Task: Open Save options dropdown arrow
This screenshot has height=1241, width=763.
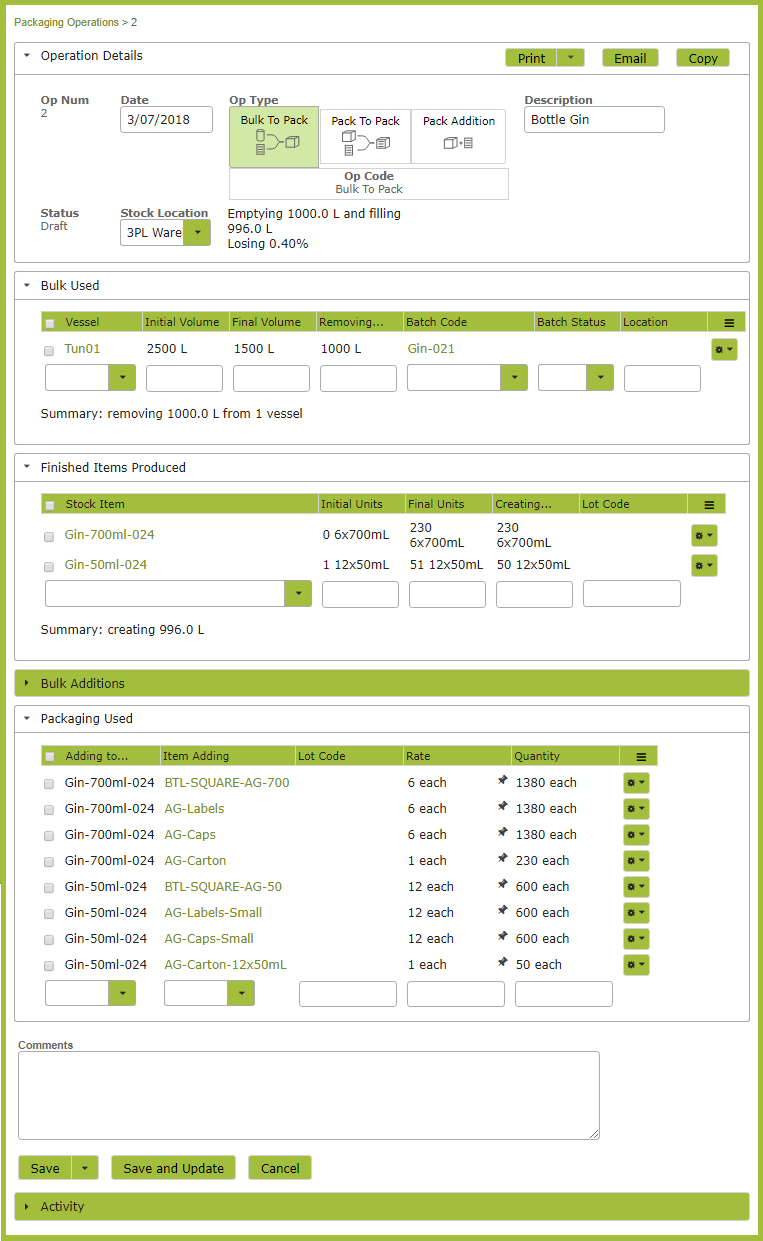Action: pos(86,1168)
